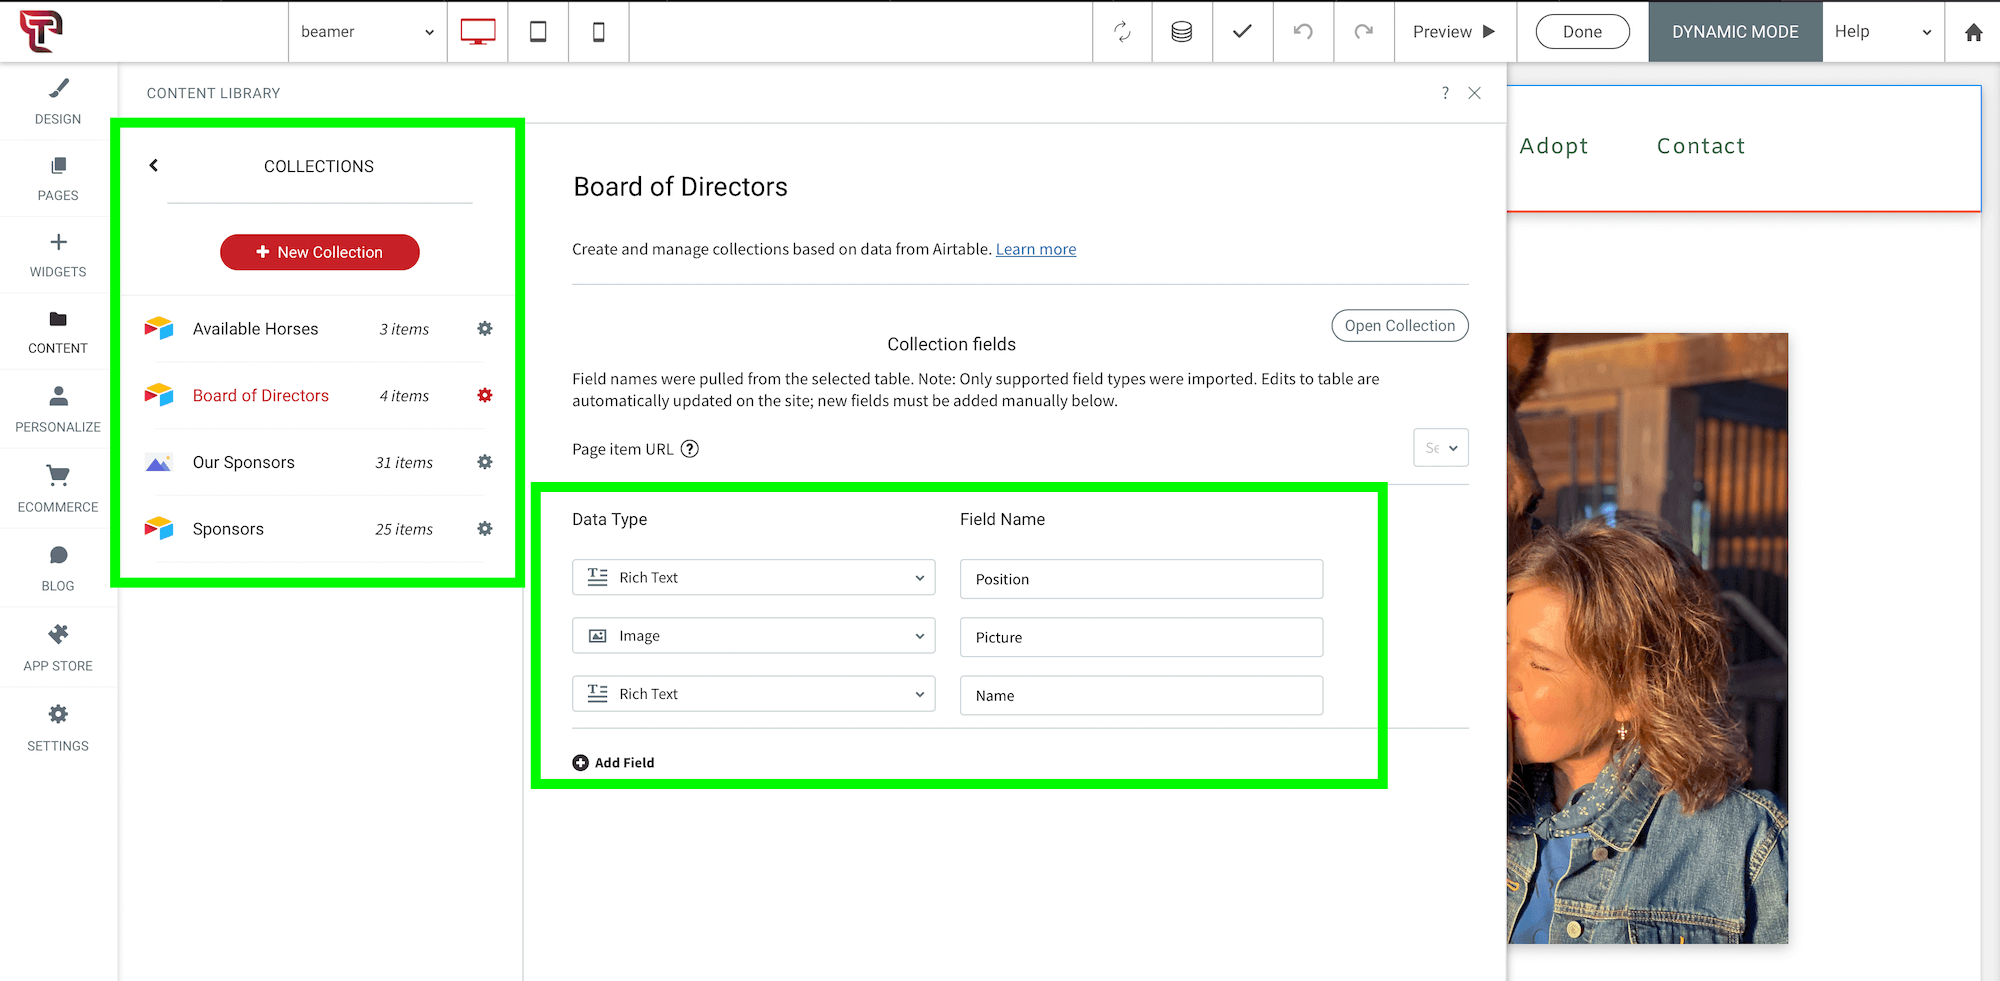2000x981 pixels.
Task: Follow the Learn more link
Action: coord(1036,249)
